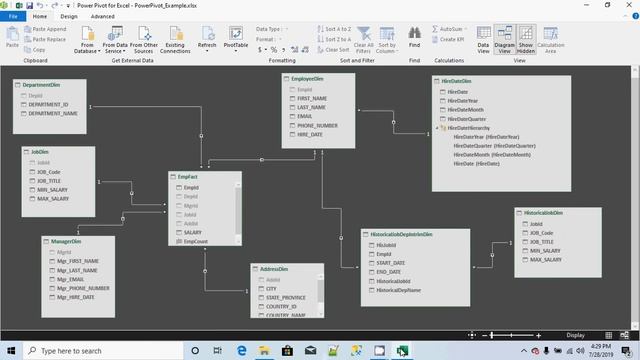Click Sort A to Z
This screenshot has height=360, width=640.
[x=334, y=29]
